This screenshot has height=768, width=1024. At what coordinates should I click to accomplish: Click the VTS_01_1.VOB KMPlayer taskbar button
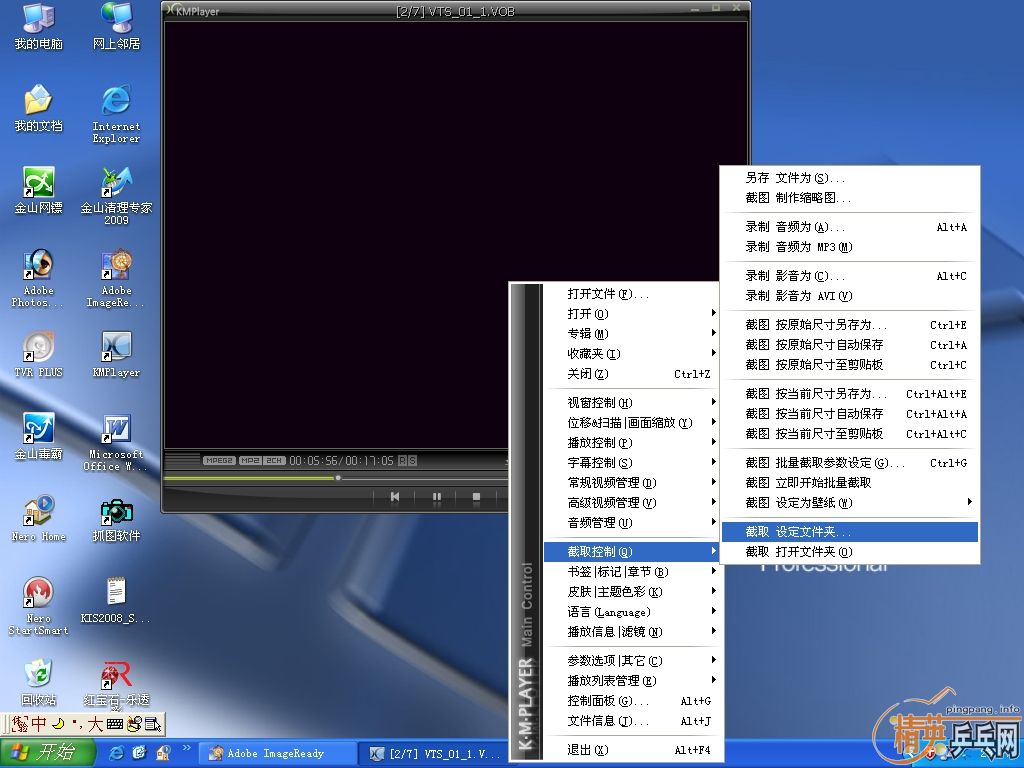(x=436, y=754)
